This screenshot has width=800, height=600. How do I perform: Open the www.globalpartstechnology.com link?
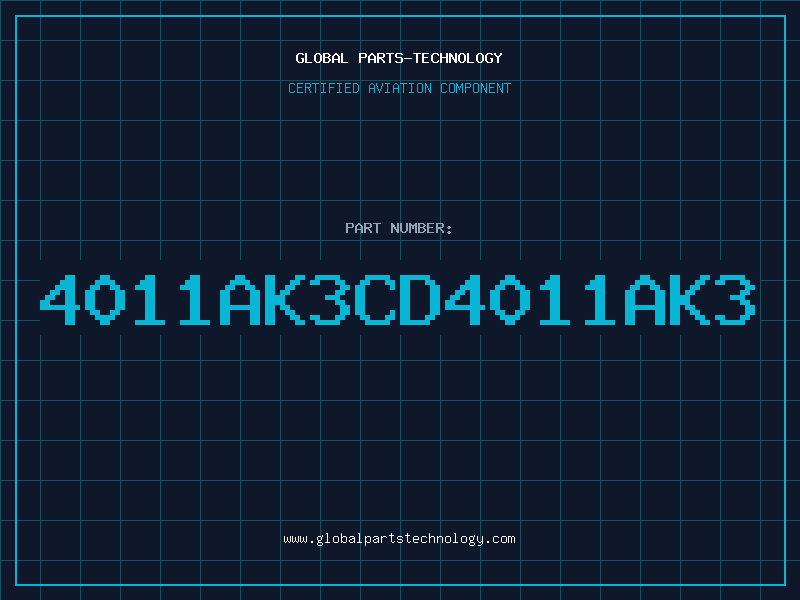pos(399,539)
